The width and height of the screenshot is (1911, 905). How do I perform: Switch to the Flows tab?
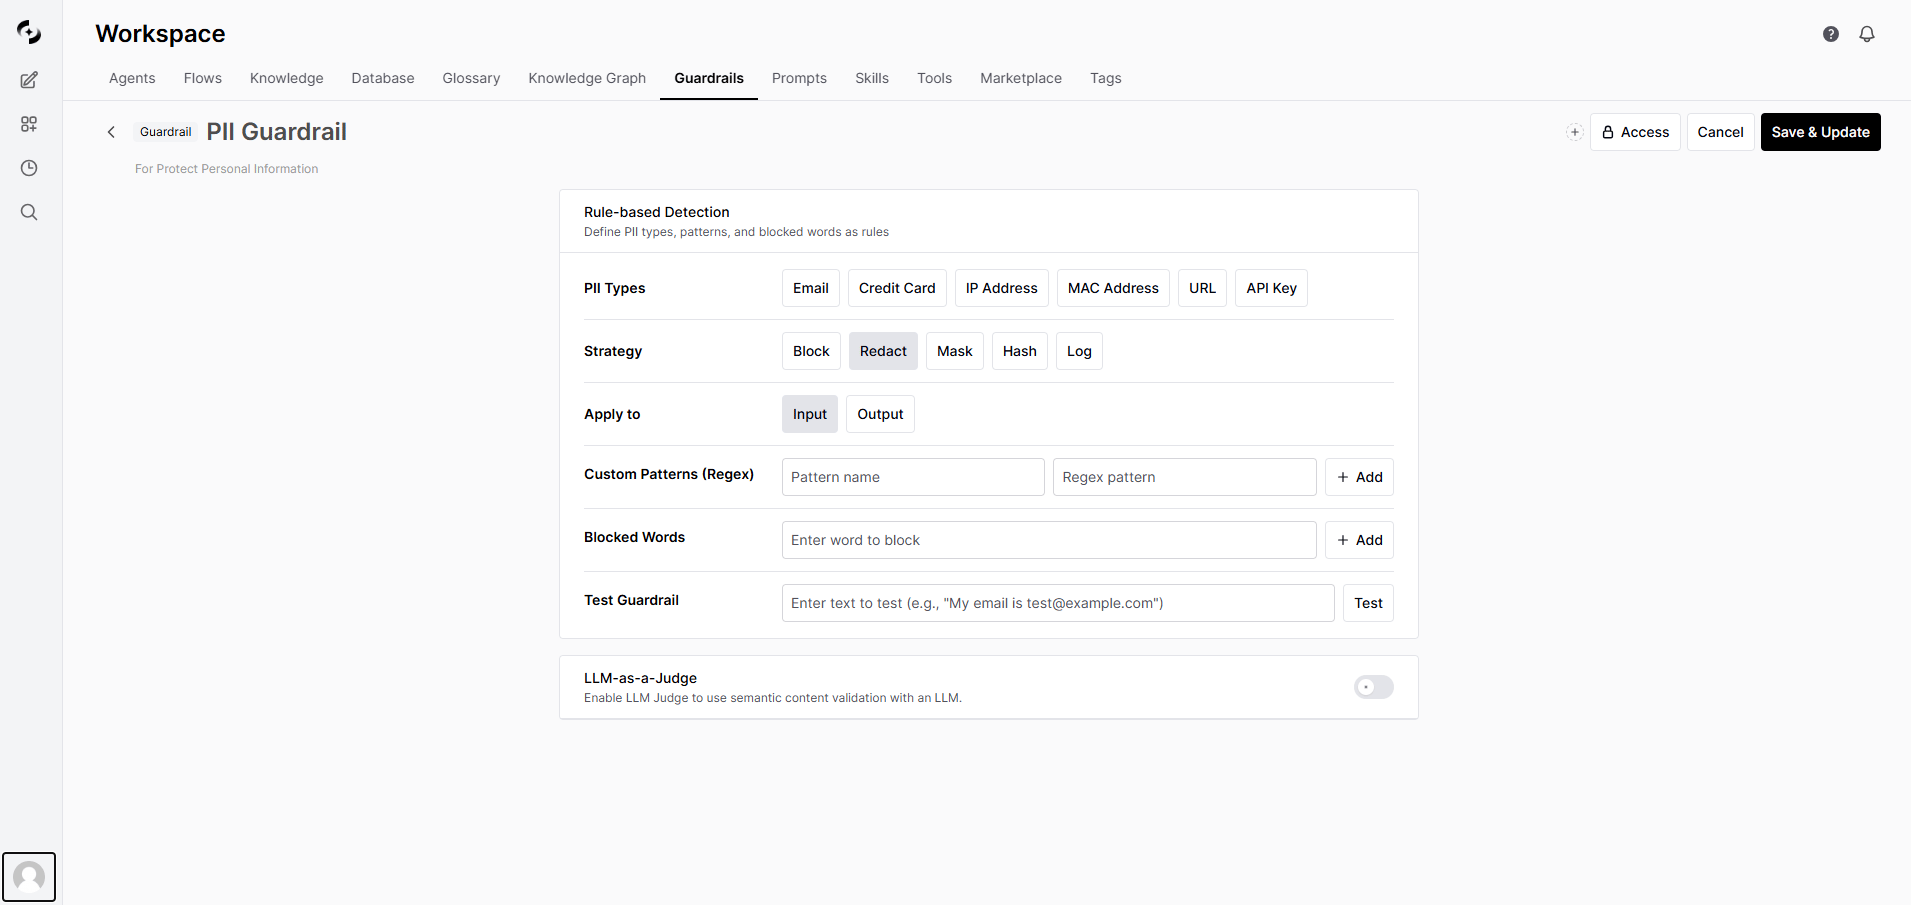click(x=203, y=78)
